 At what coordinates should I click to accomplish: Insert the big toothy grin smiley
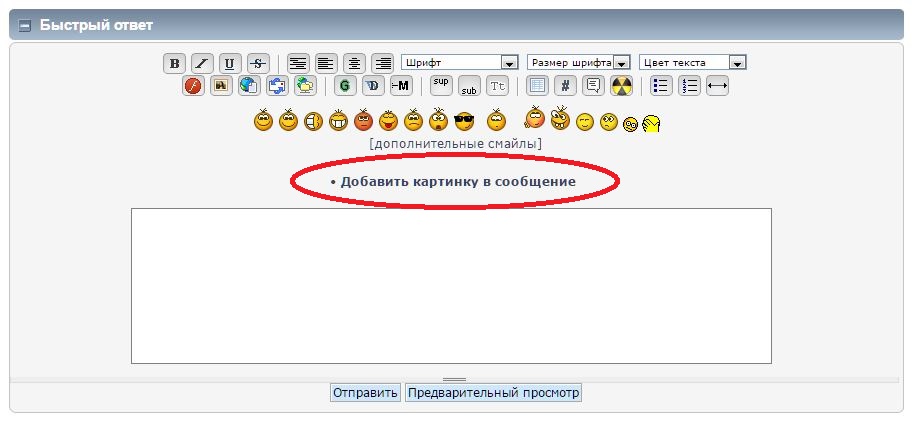pos(338,120)
